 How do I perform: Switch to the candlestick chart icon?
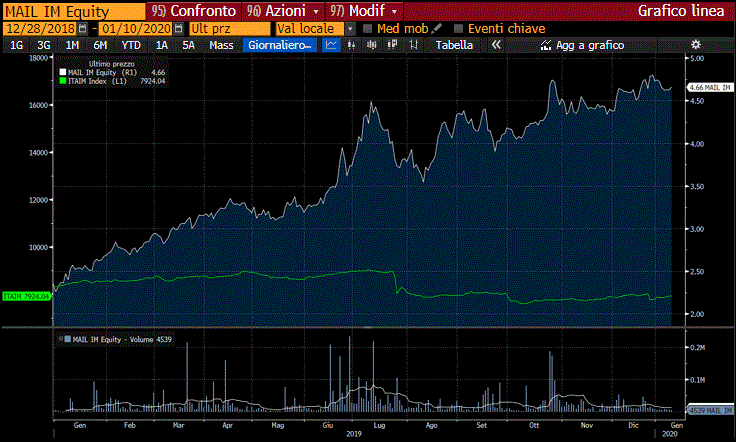pos(352,45)
